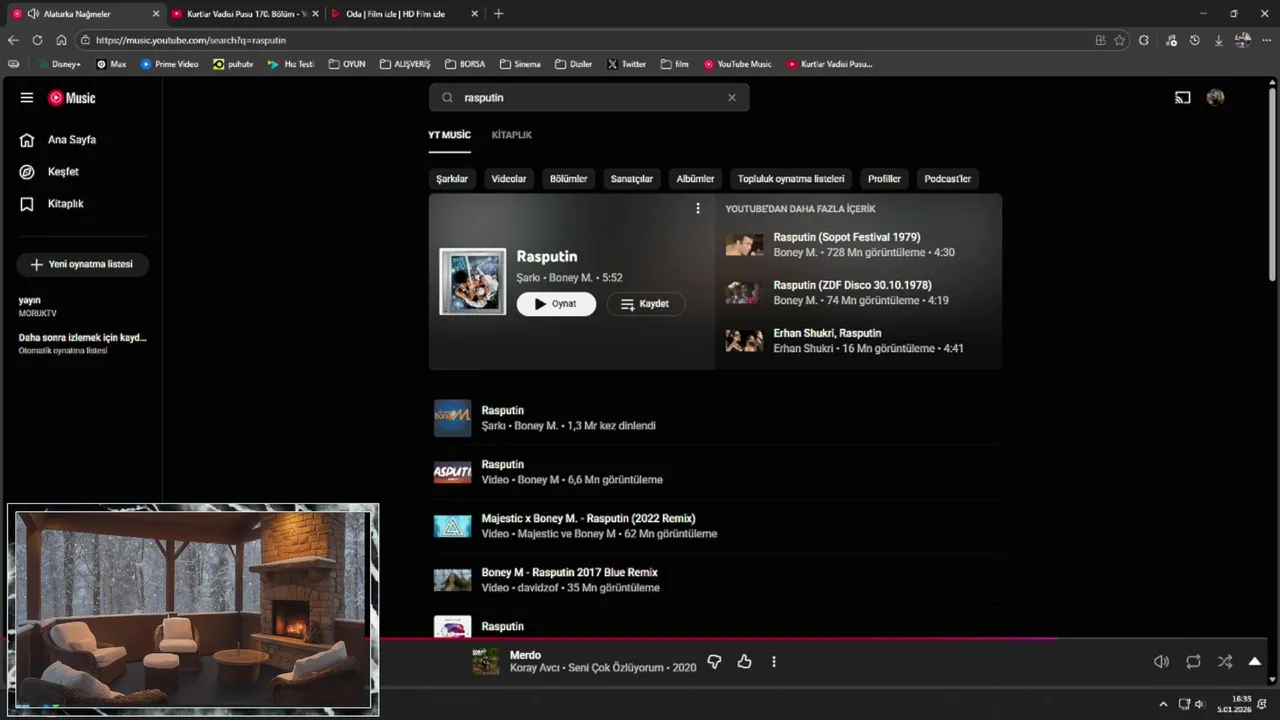The image size is (1280, 720).
Task: Click the Kaydet button for Rasputin
Action: 645,304
